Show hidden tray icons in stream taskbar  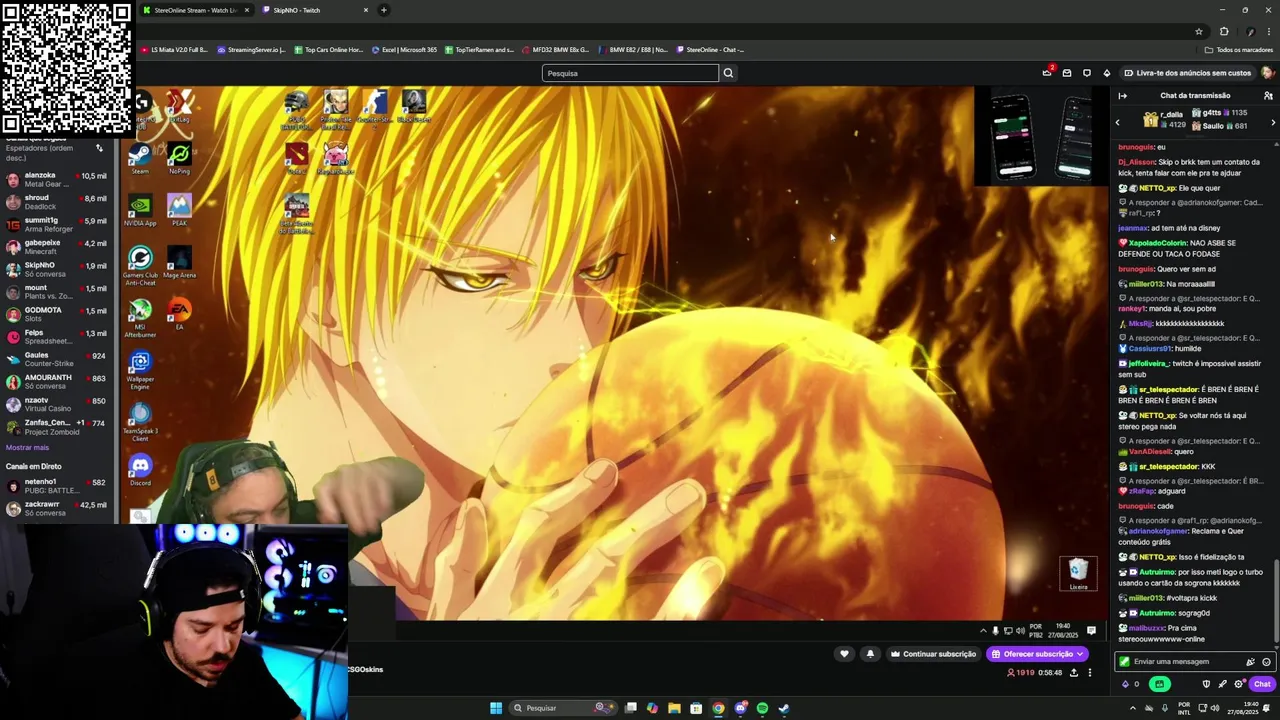coord(983,631)
